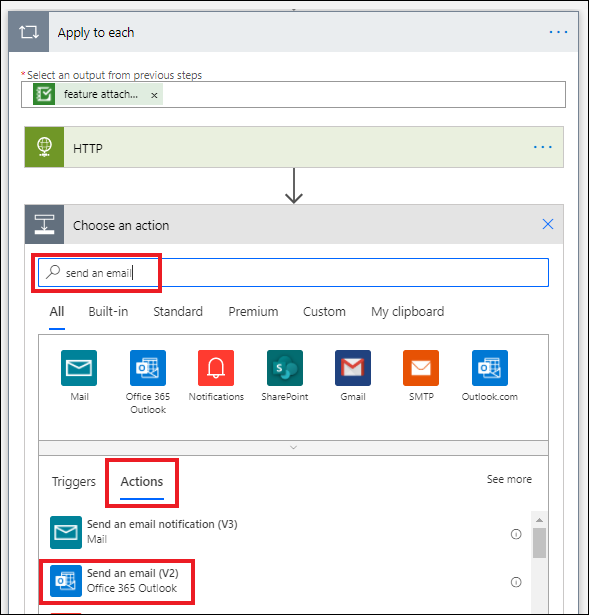Screen dimensions: 589x615
Task: Switch to the Premium tab
Action: tap(253, 311)
